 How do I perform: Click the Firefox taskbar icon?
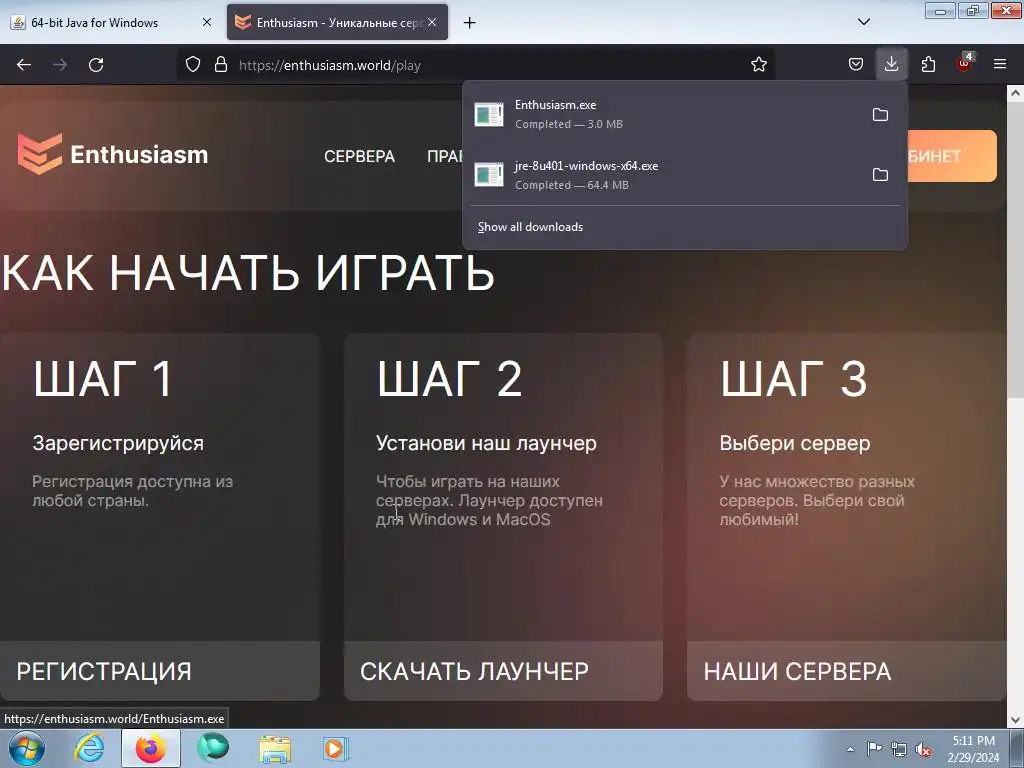tap(150, 748)
